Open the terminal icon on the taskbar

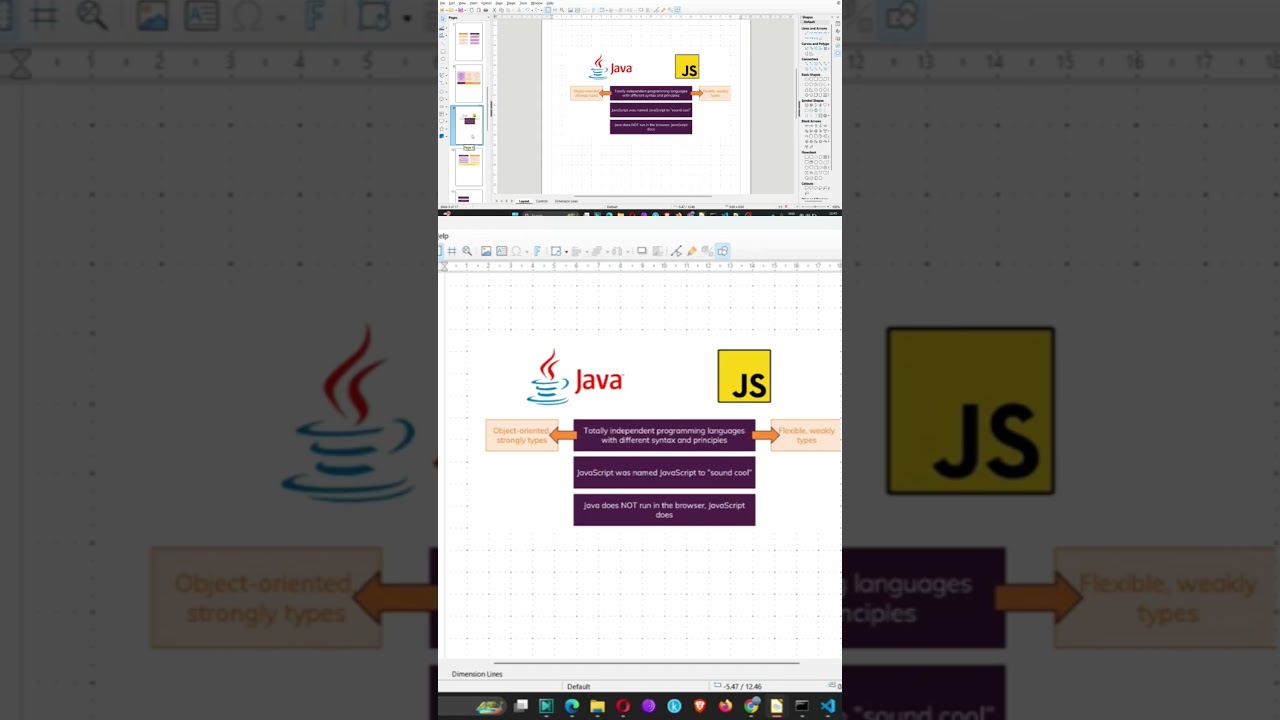click(x=802, y=706)
